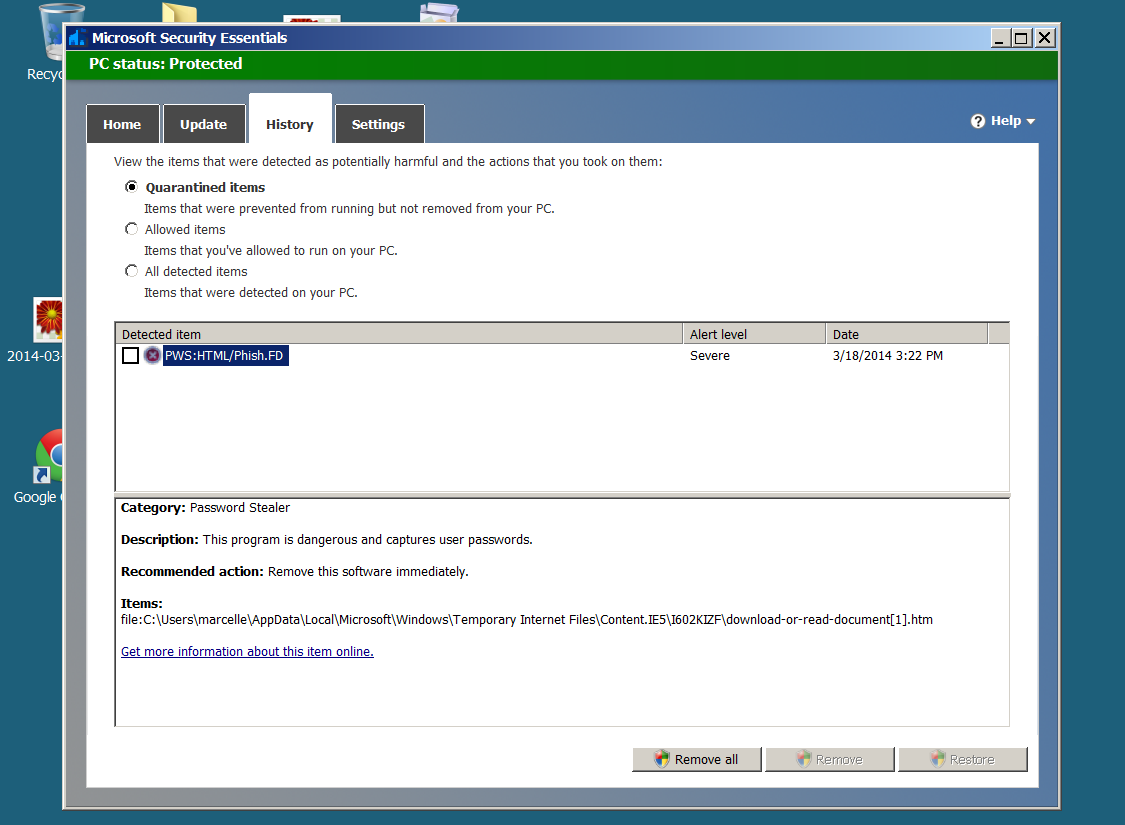1125x825 pixels.
Task: Click the PC status: Protected banner text
Action: [166, 64]
